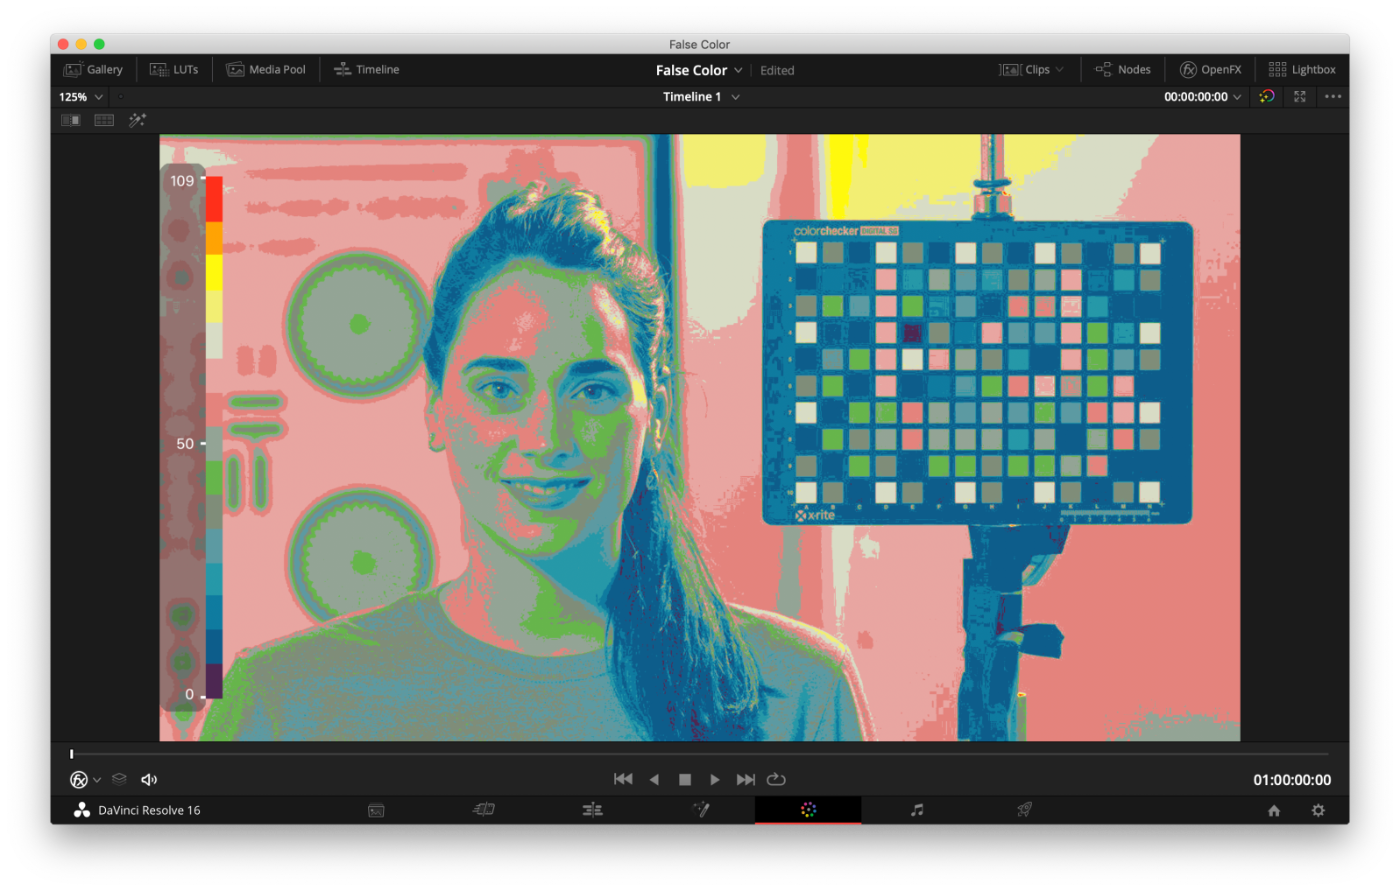
Task: Open the viewer three-dot options menu
Action: pyautogui.click(x=1333, y=97)
